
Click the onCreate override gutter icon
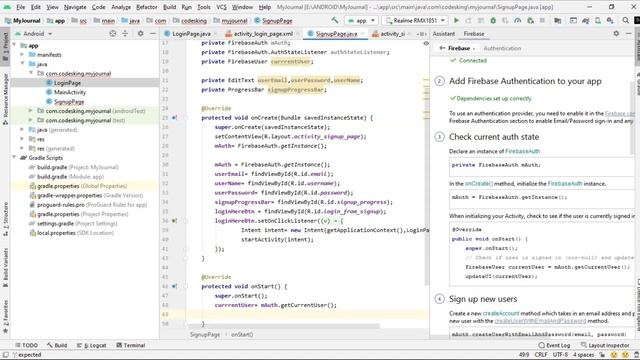174,118
